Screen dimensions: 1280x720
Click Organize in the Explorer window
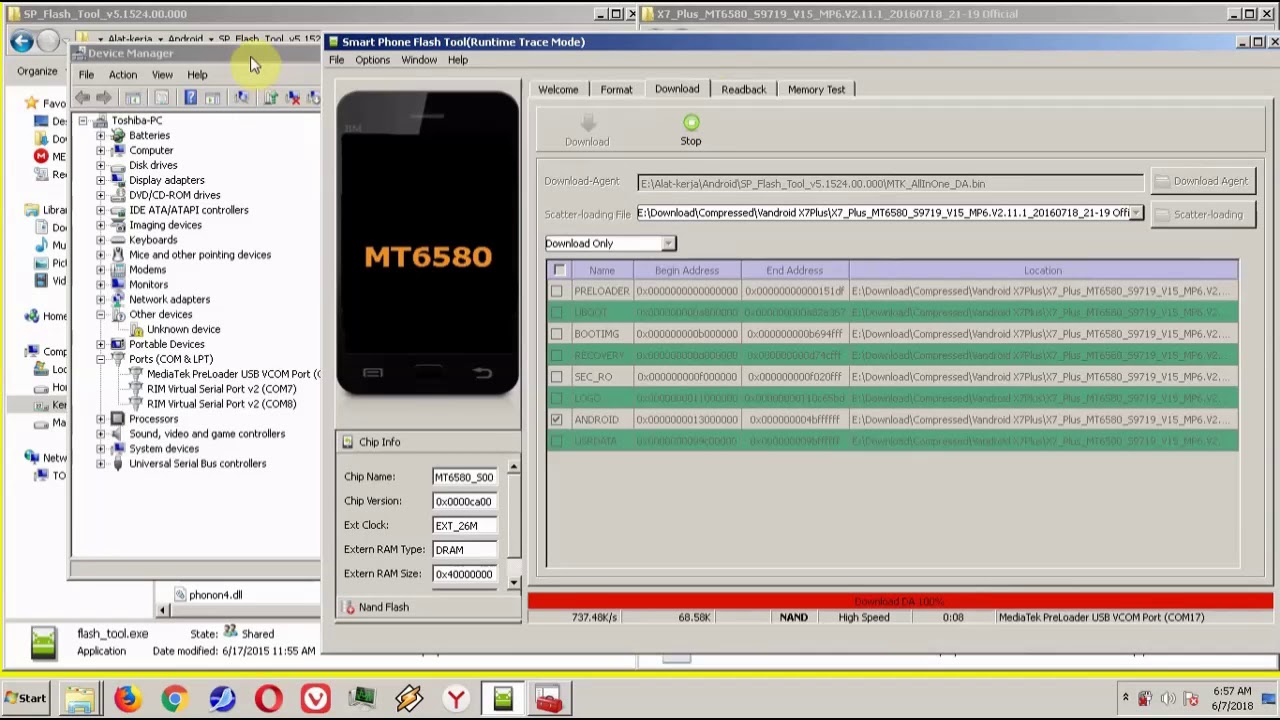(x=37, y=71)
